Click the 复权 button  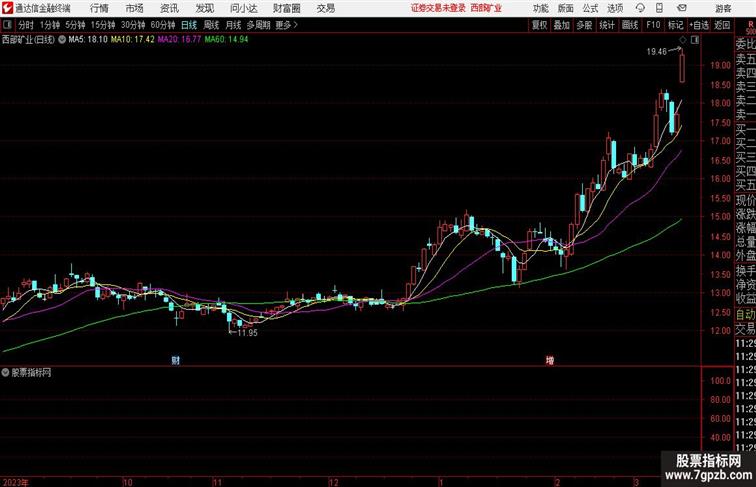[x=540, y=25]
